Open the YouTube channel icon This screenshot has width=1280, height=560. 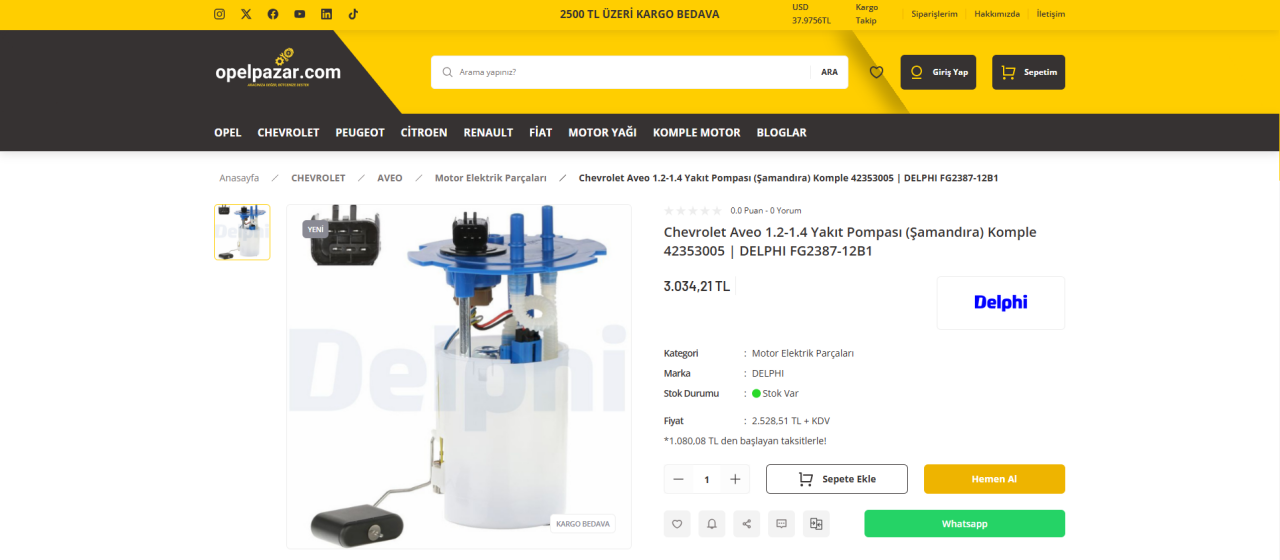click(x=300, y=14)
